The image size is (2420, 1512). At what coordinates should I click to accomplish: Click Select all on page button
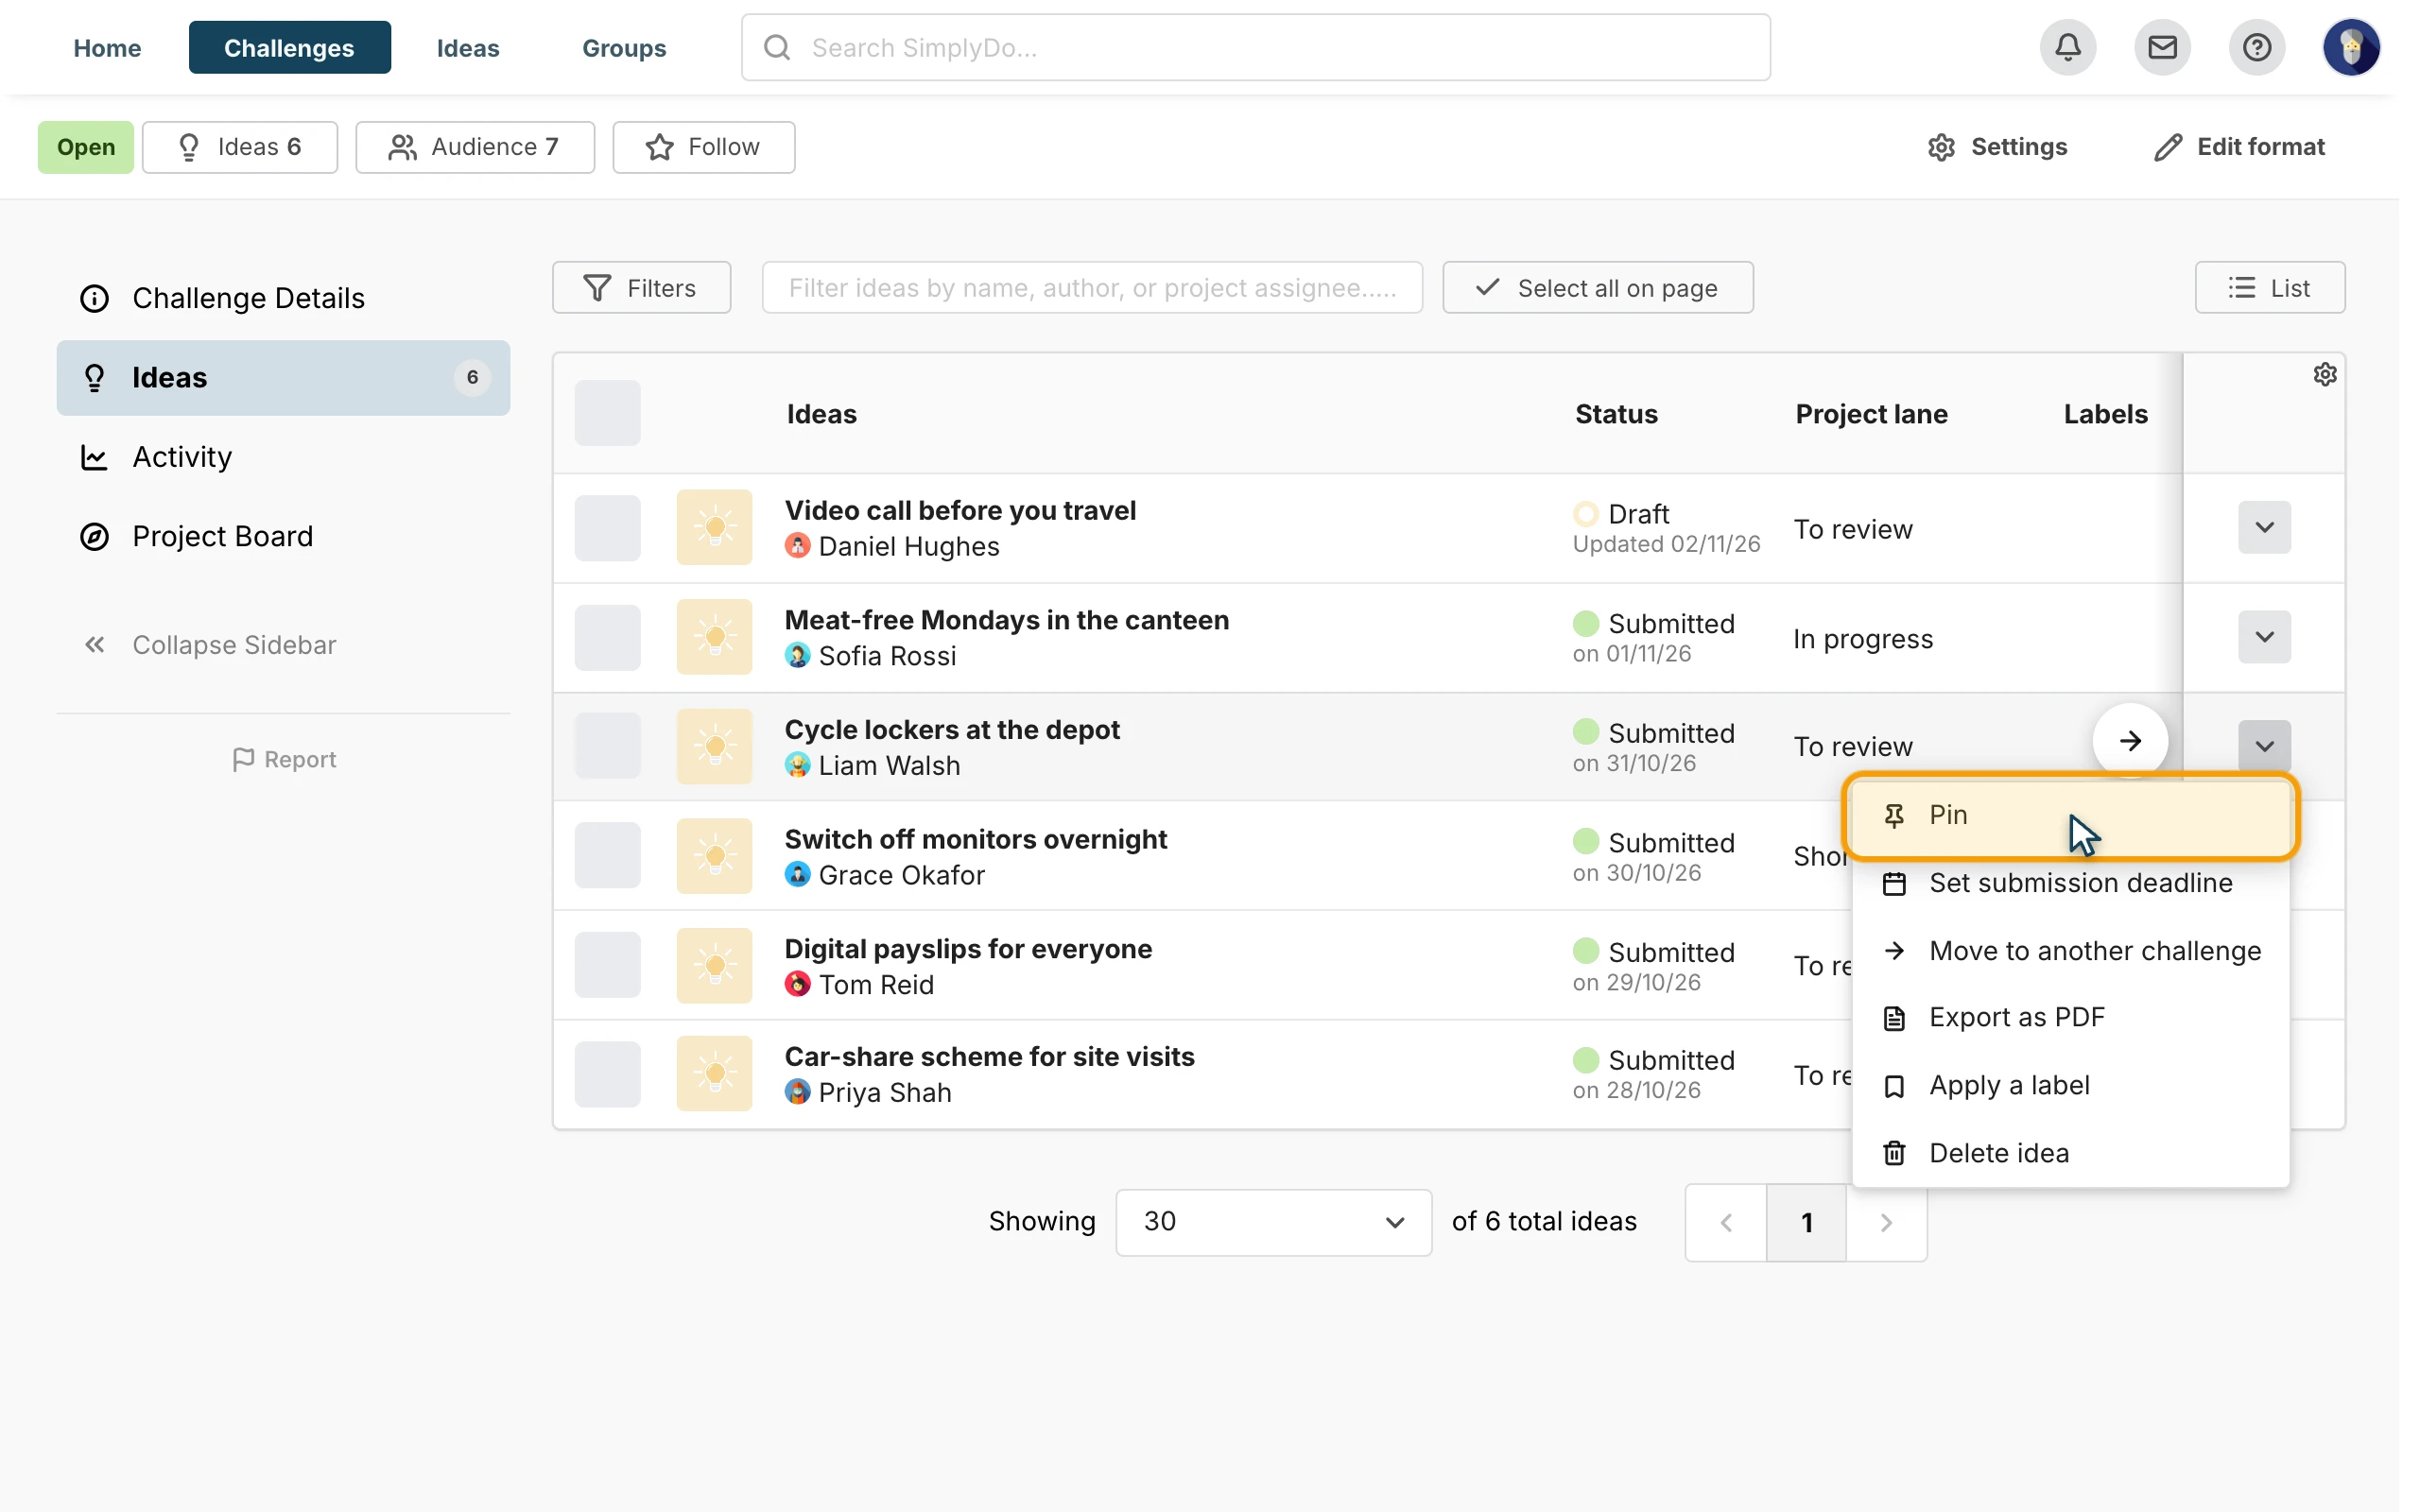tap(1597, 288)
